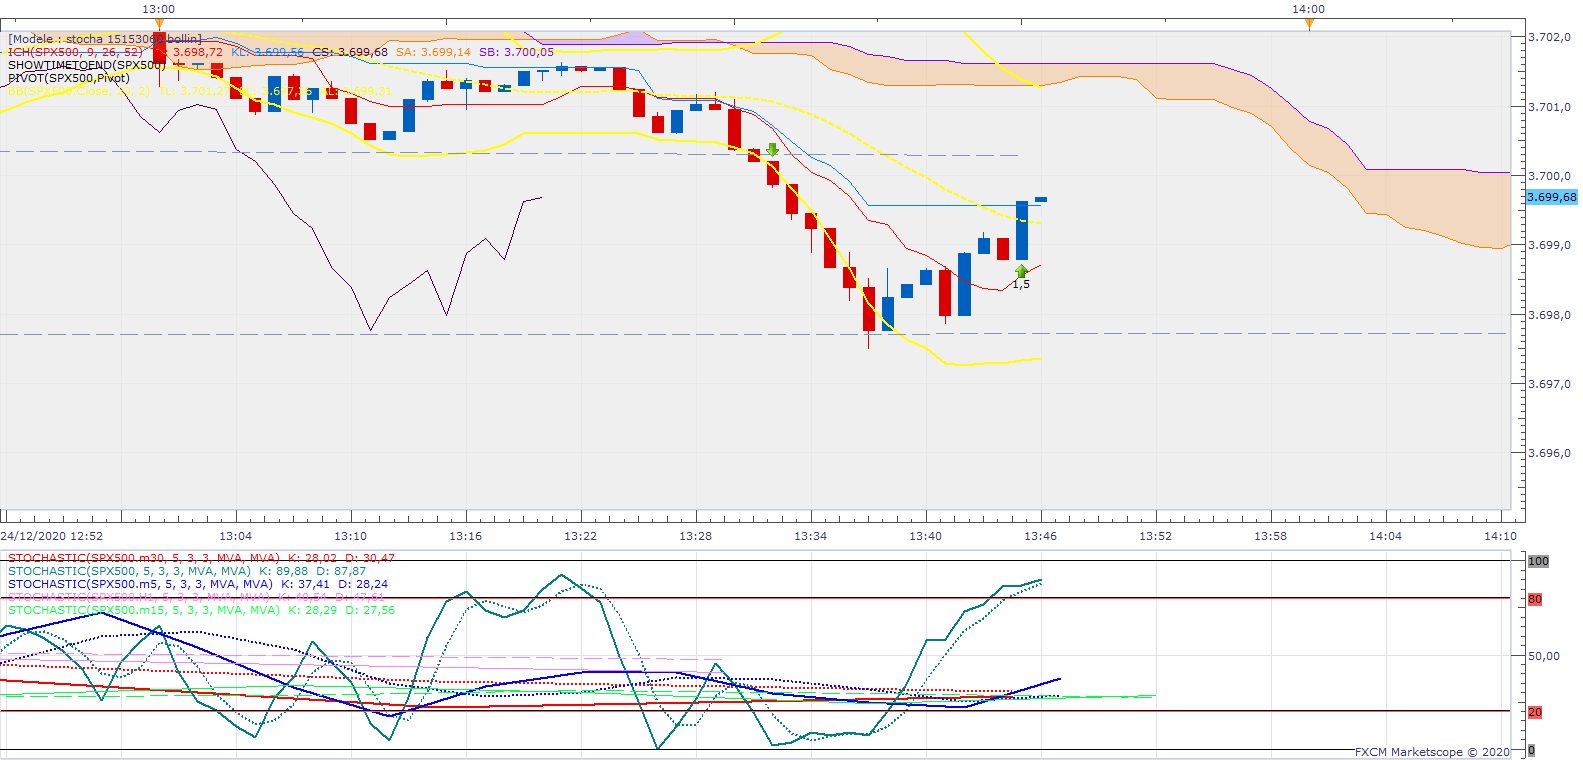1583x760 pixels.
Task: Click the 13:04 time axis label
Action: click(235, 536)
